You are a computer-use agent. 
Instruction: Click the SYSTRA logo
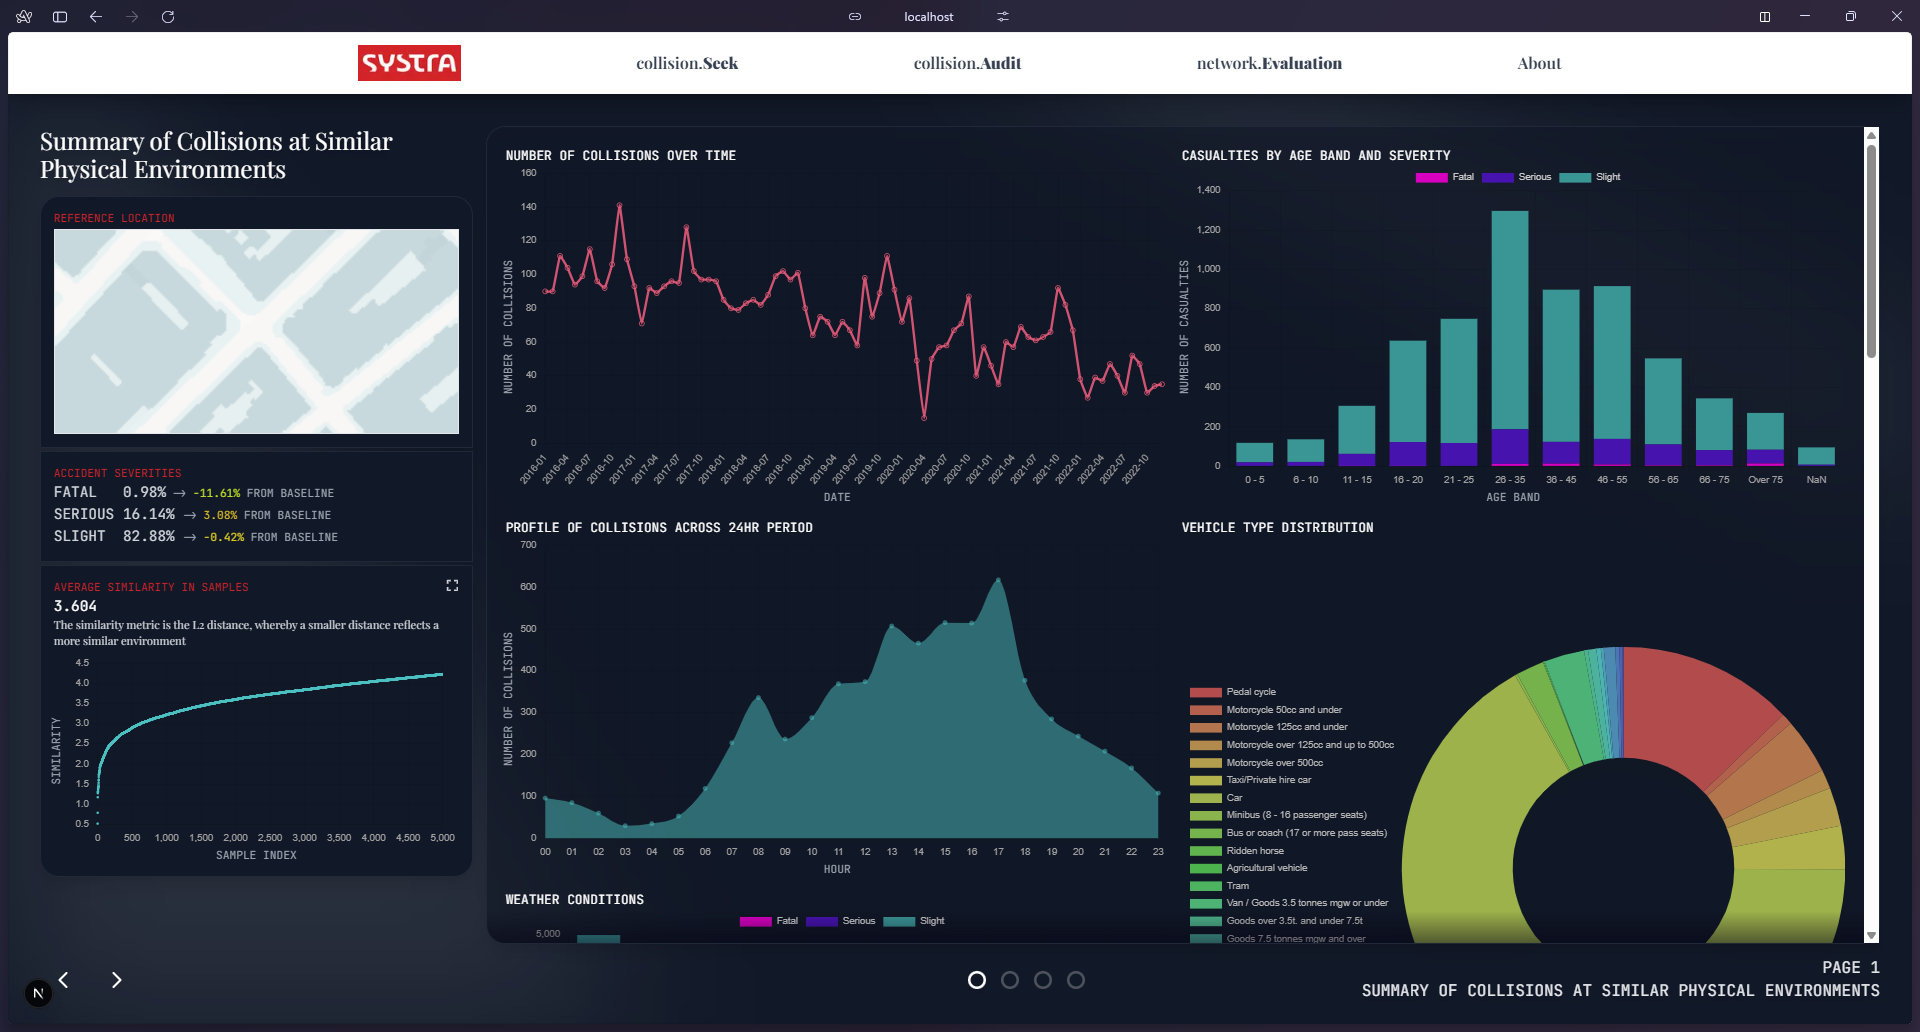point(409,63)
